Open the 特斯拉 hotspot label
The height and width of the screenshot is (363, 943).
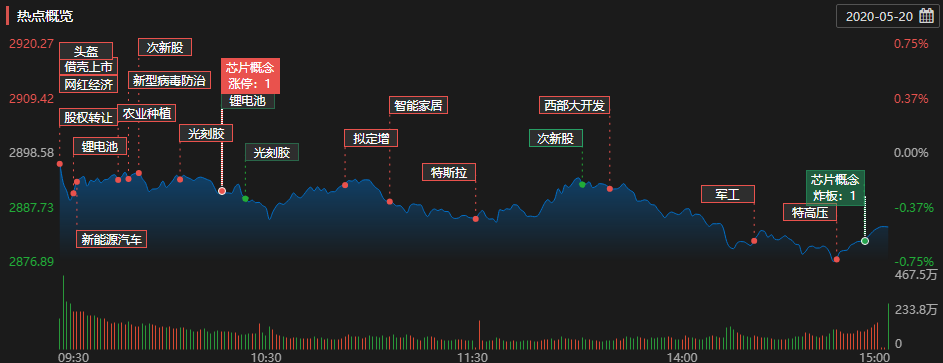449,172
